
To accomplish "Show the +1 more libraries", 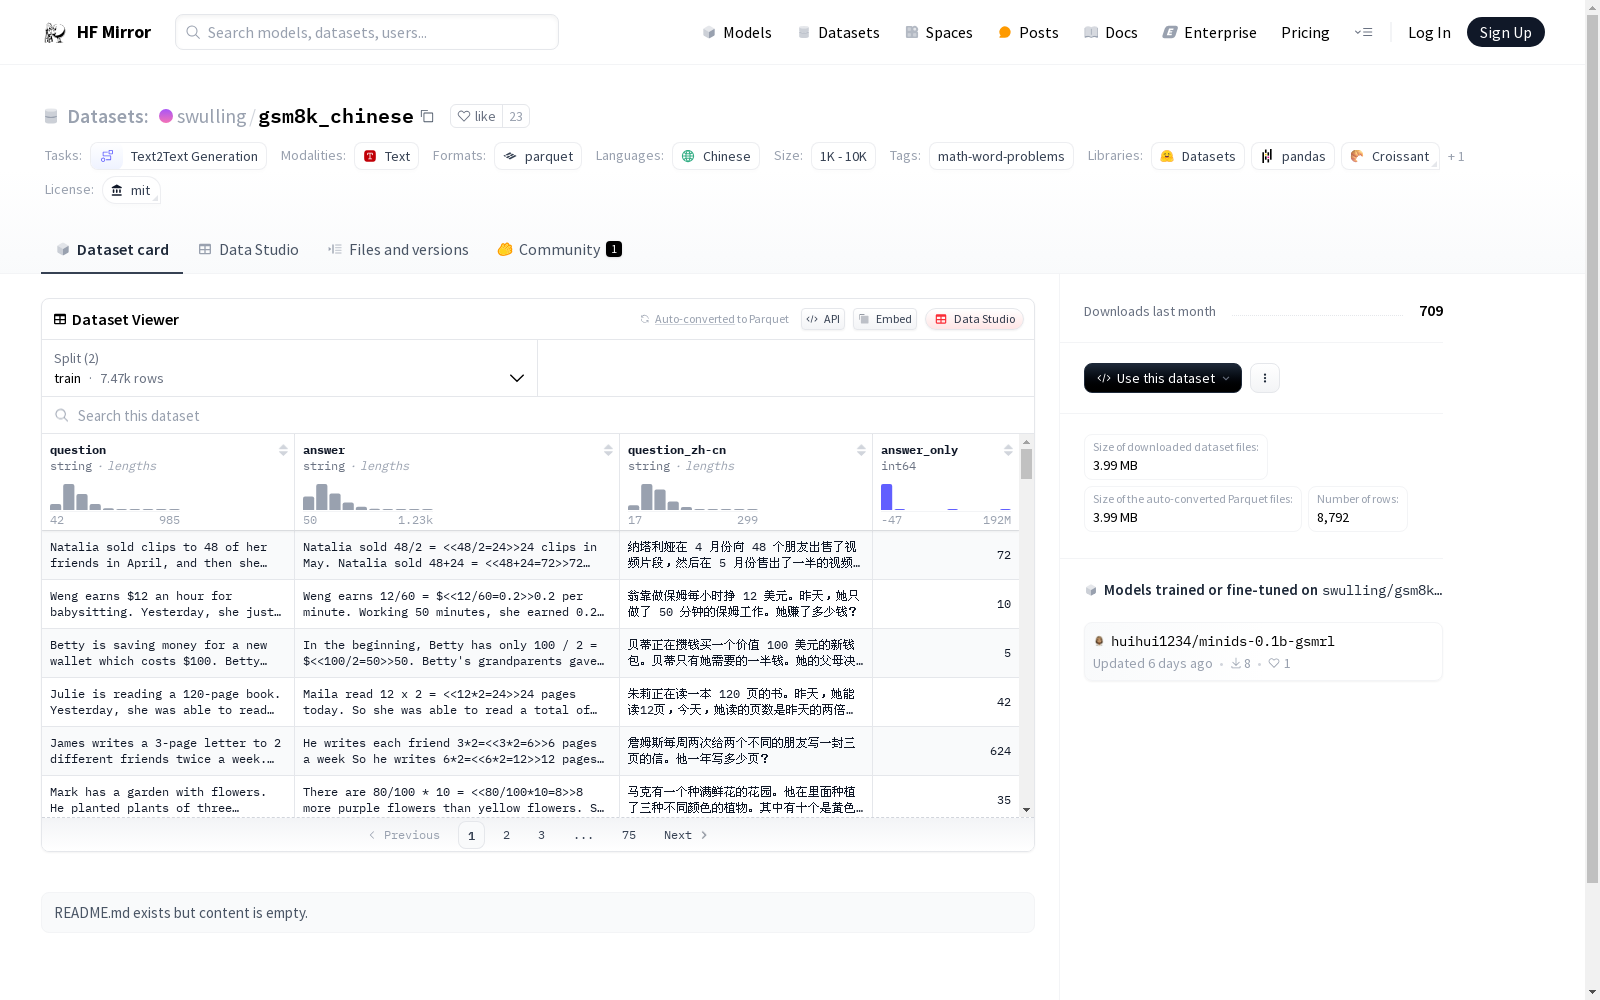I will 1456,157.
